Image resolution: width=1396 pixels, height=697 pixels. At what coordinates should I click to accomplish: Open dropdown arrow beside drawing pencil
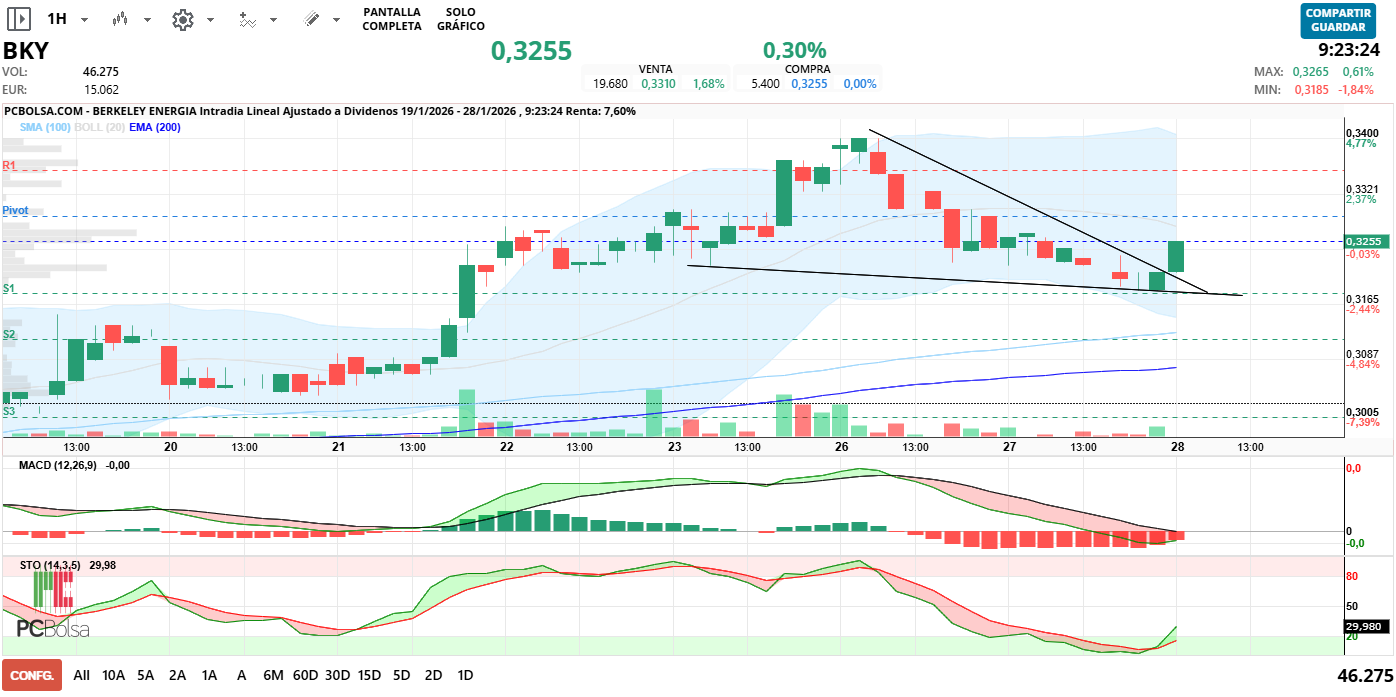(x=336, y=20)
